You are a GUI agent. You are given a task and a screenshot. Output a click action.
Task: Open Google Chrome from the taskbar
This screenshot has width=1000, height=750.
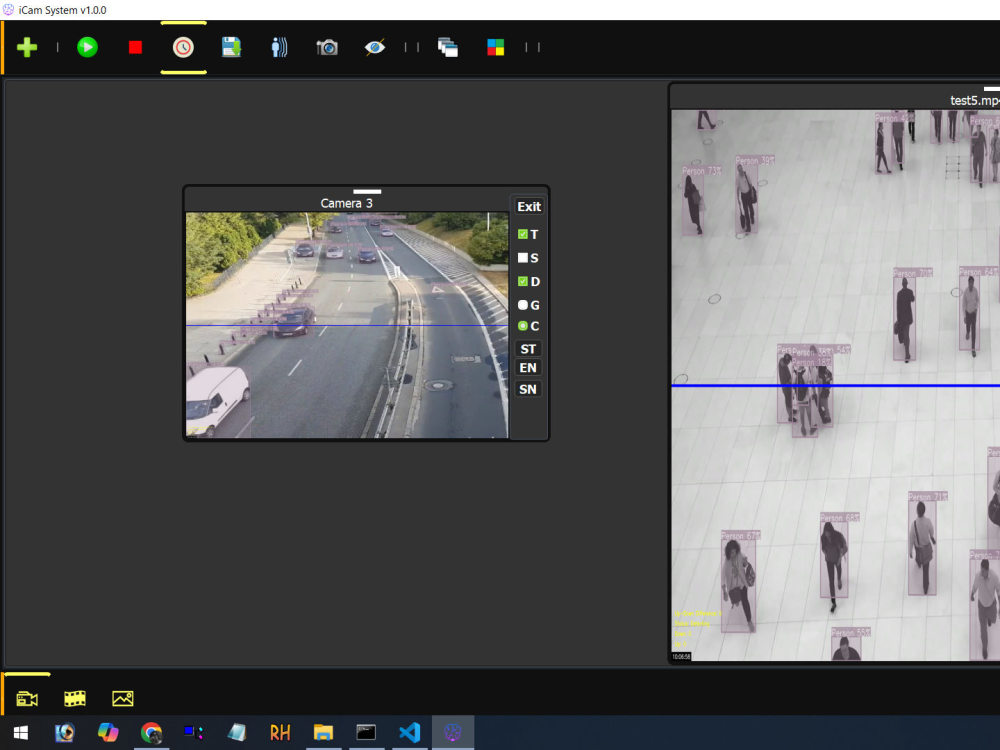[x=151, y=733]
